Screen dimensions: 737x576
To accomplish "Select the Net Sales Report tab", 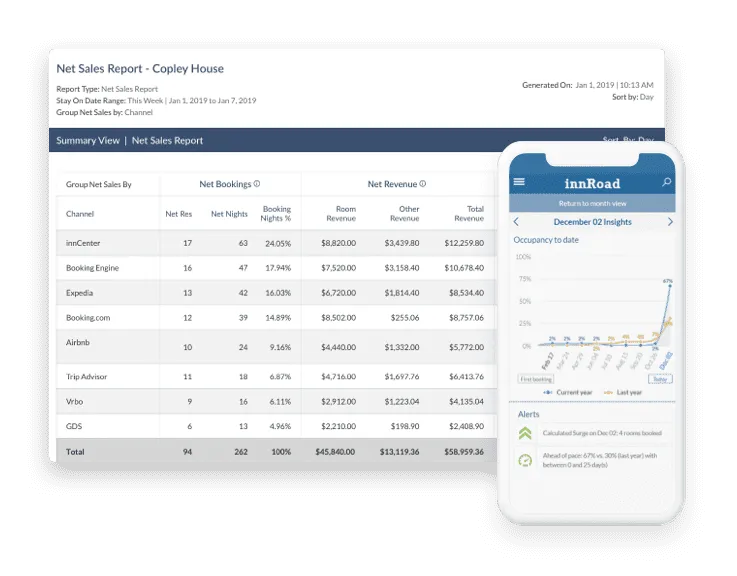I will pos(167,141).
